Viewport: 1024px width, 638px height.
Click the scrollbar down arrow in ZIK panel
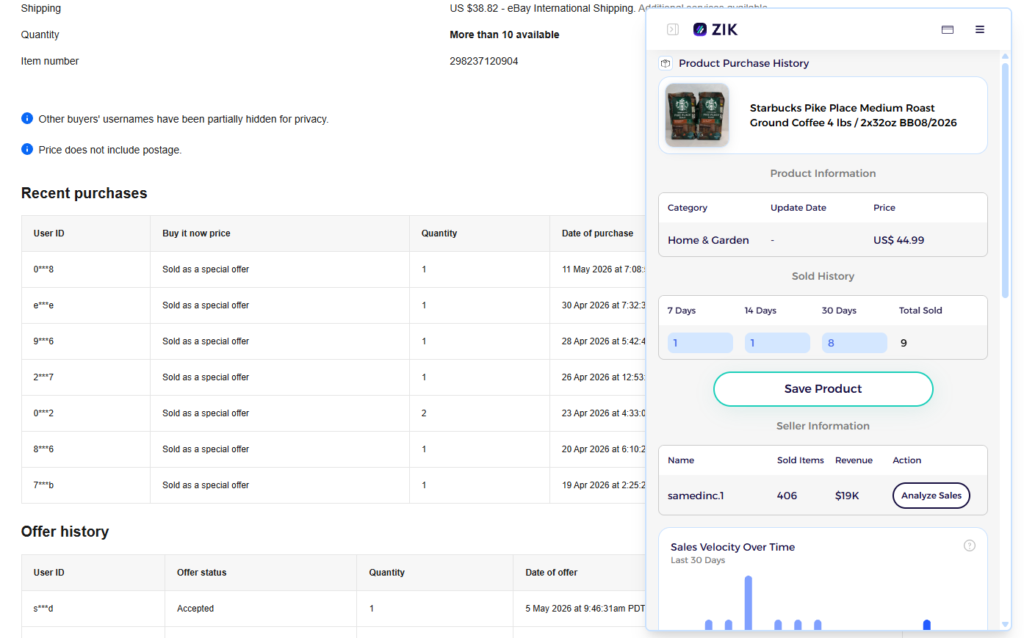(x=1006, y=625)
